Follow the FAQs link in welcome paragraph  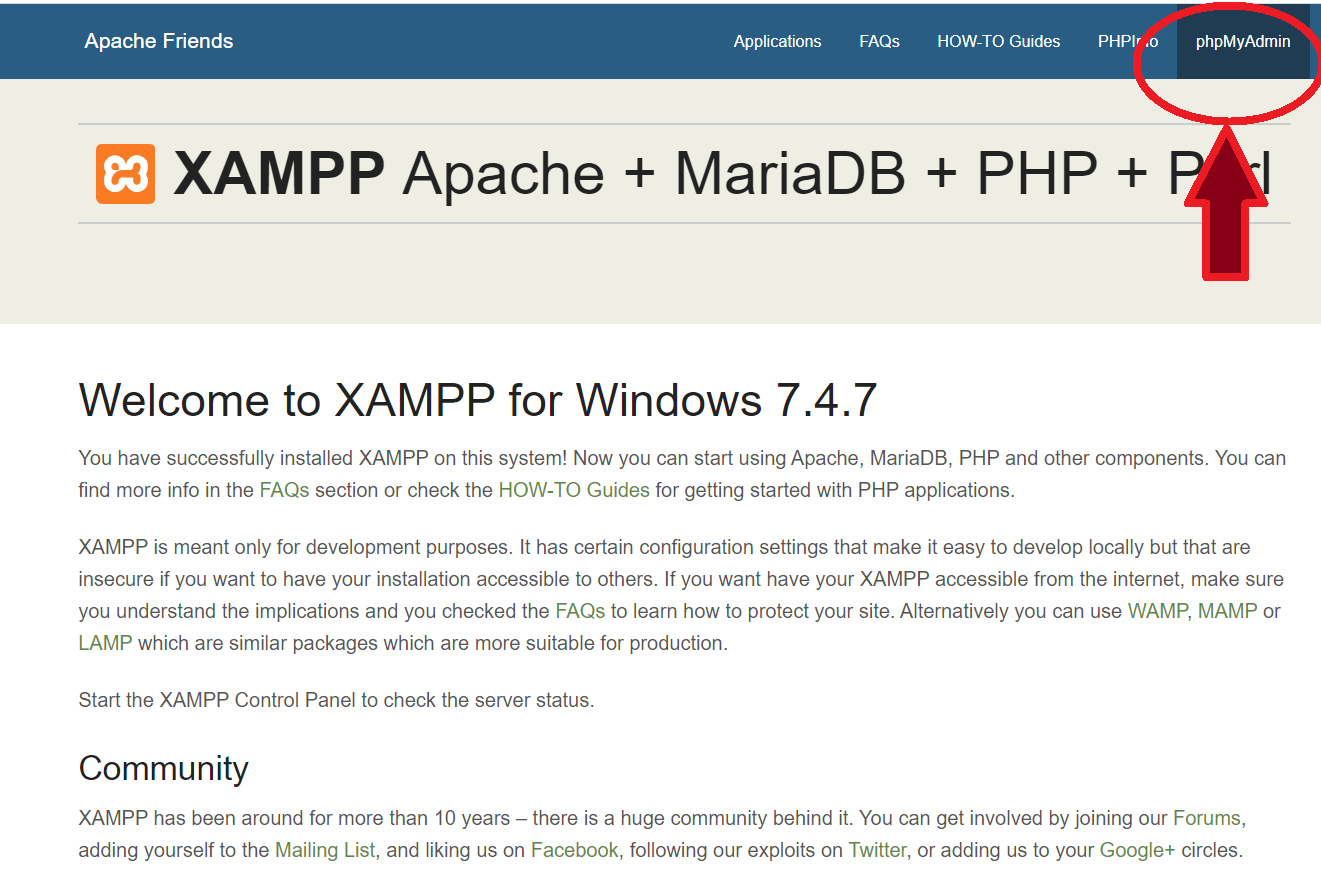(x=284, y=490)
